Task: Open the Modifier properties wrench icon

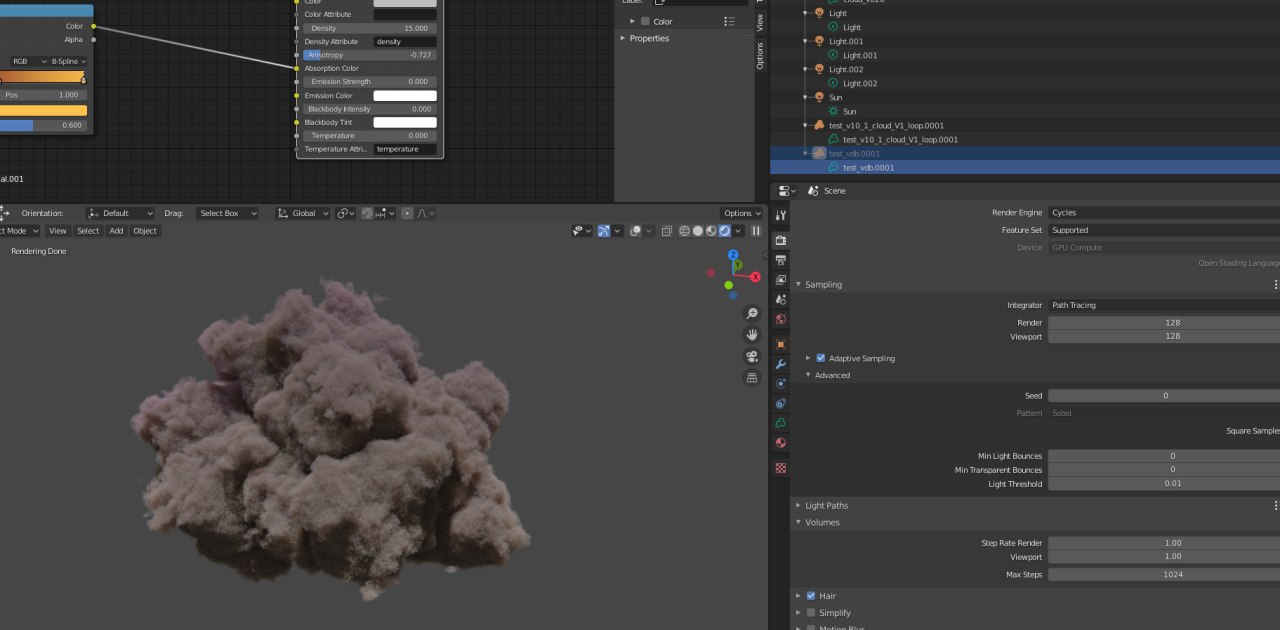Action: [x=781, y=364]
